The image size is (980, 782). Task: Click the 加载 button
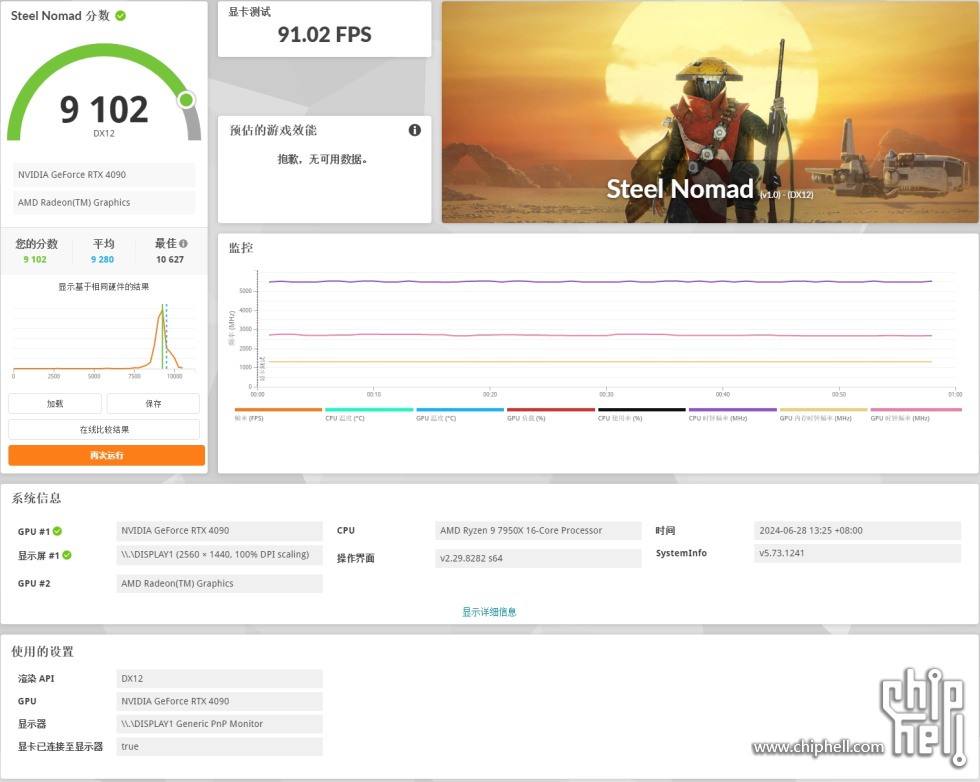55,404
